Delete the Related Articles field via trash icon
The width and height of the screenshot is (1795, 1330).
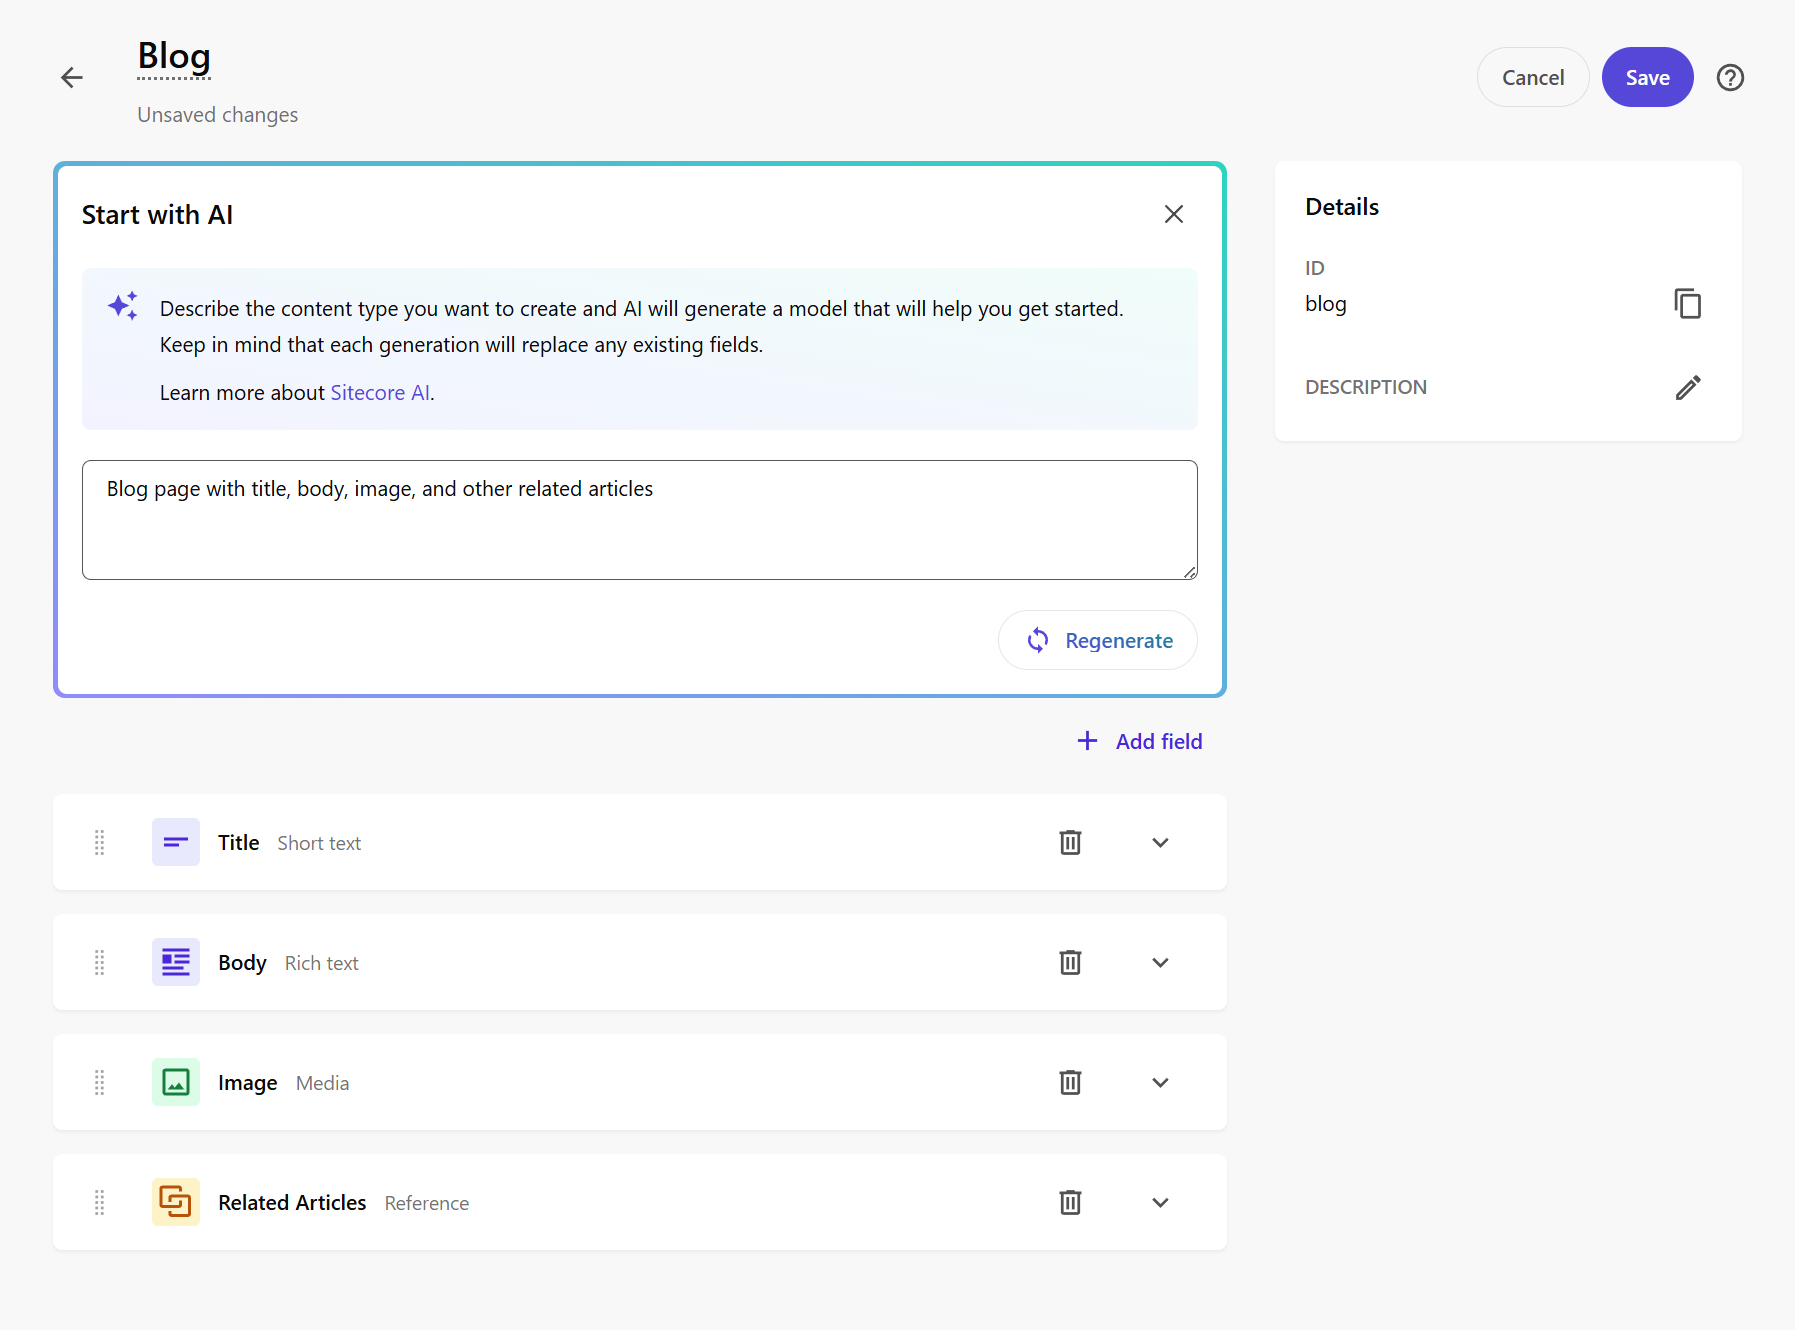pyautogui.click(x=1070, y=1202)
